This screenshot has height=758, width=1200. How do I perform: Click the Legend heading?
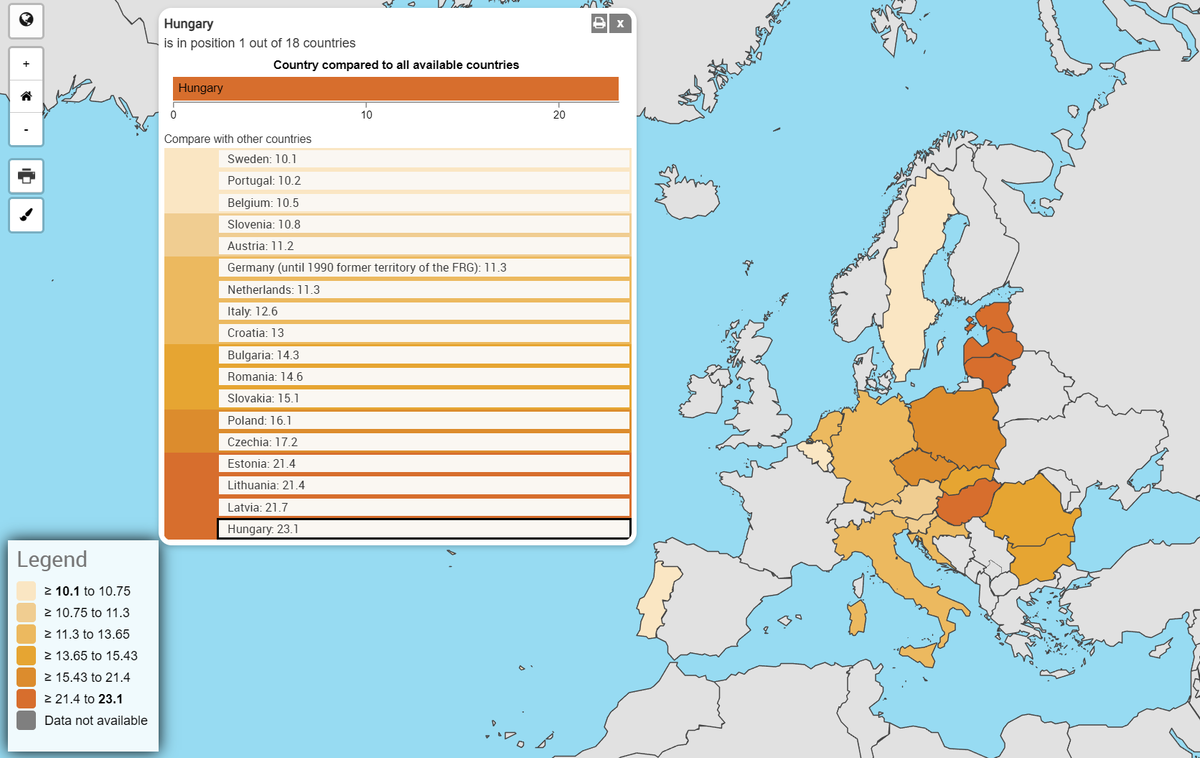52,560
